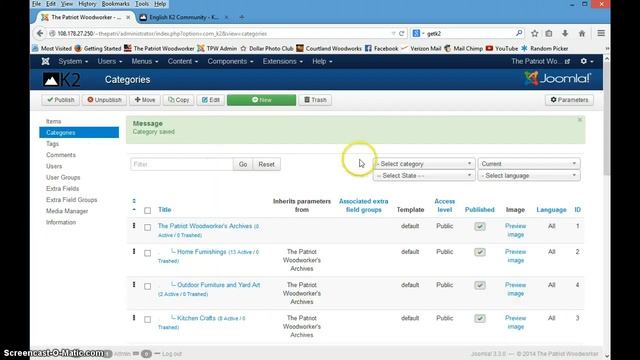
Task: Click the Joomla logo icon in admin menu
Action: [x=45, y=61]
